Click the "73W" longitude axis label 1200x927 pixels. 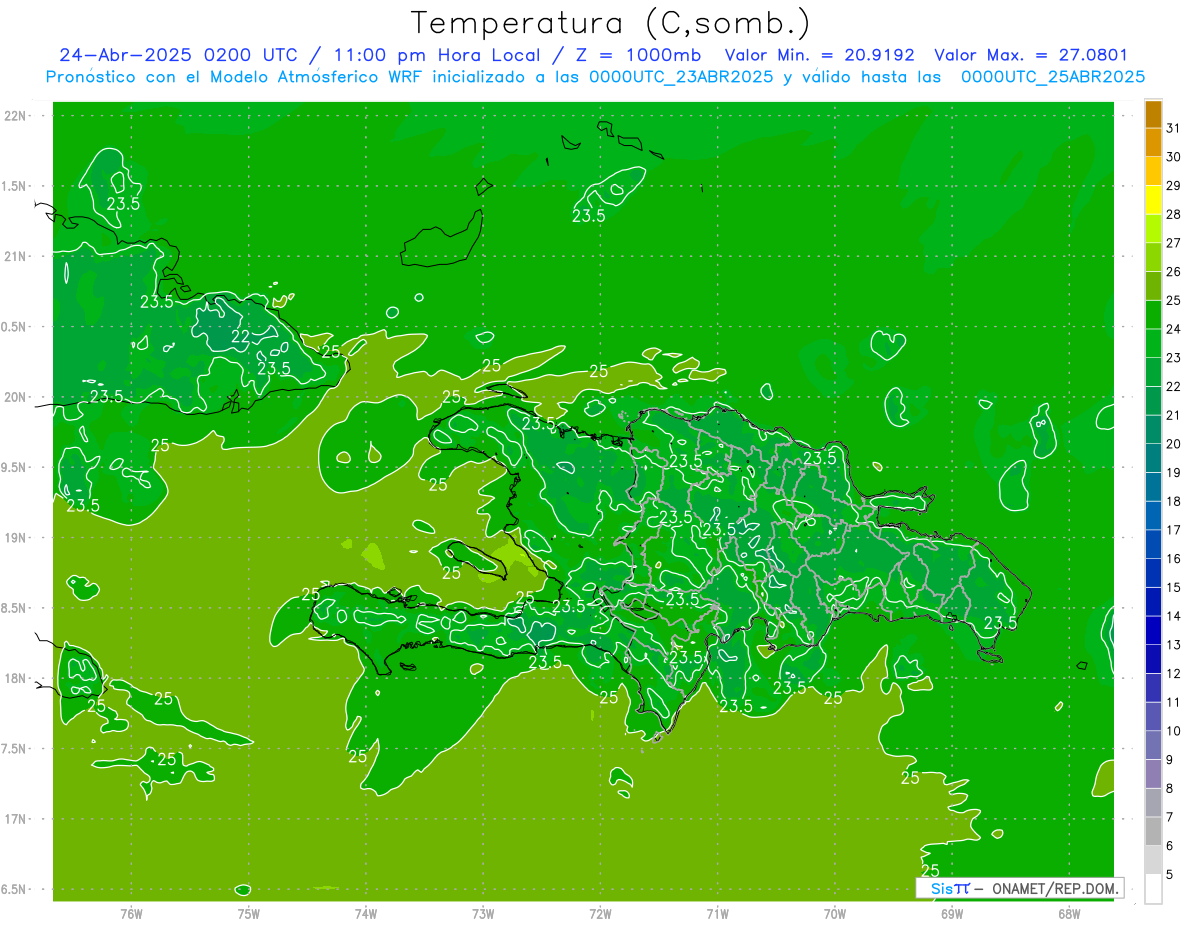coord(483,914)
